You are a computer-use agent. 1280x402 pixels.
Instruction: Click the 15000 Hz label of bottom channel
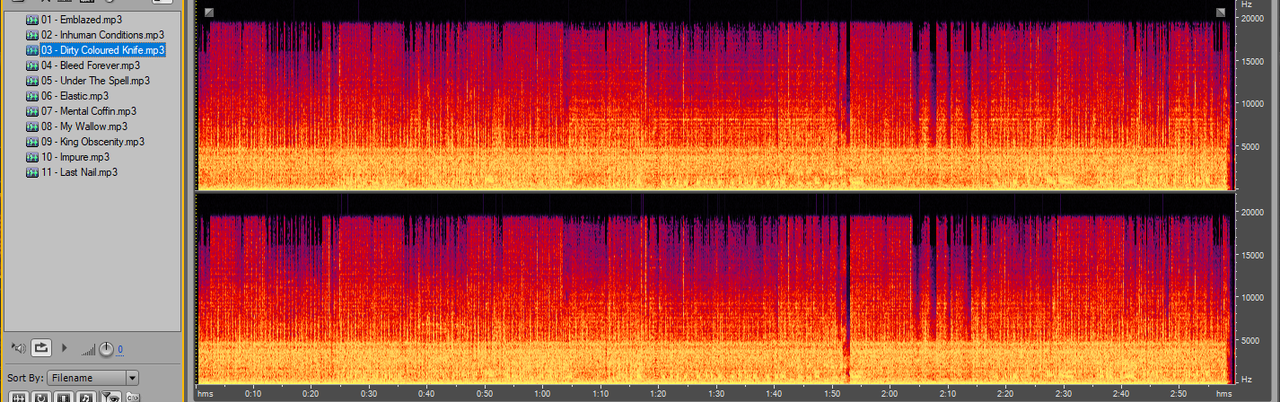coord(1252,255)
